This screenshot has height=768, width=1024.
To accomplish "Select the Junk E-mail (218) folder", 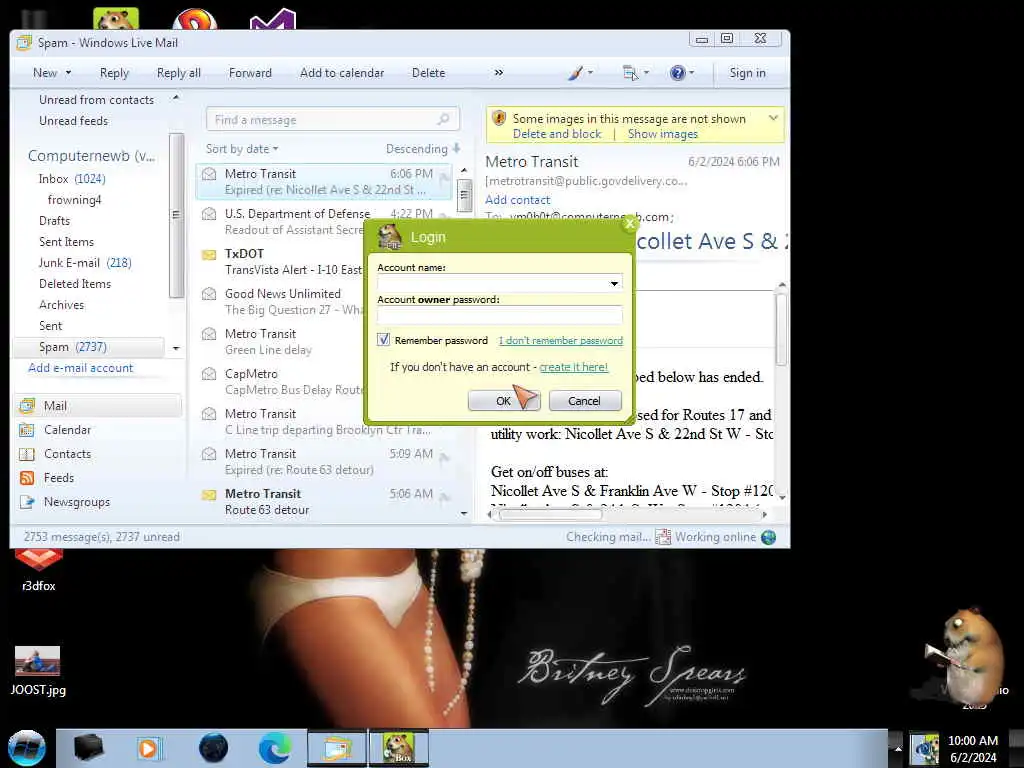I will pos(85,263).
